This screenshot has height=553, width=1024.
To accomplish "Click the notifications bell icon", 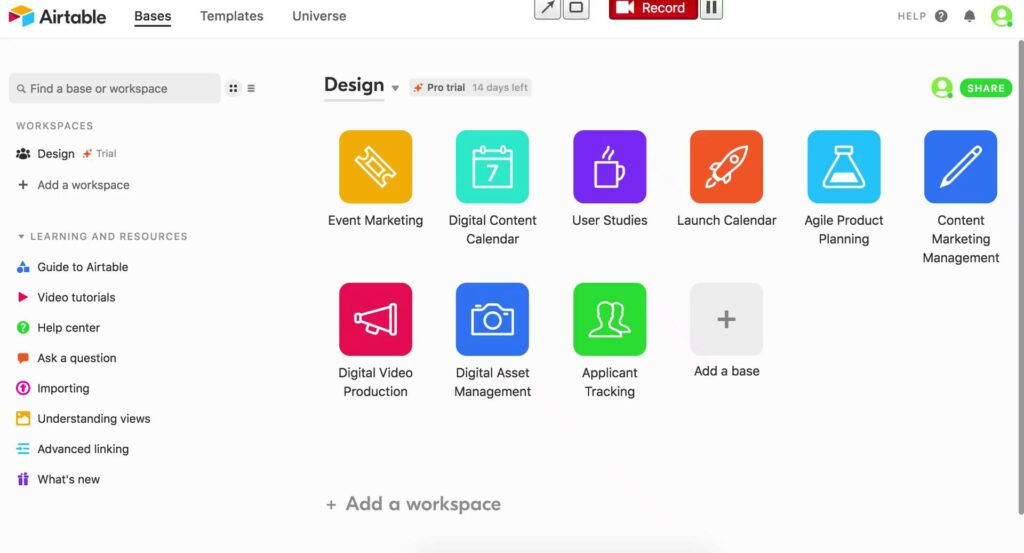I will pyautogui.click(x=969, y=17).
